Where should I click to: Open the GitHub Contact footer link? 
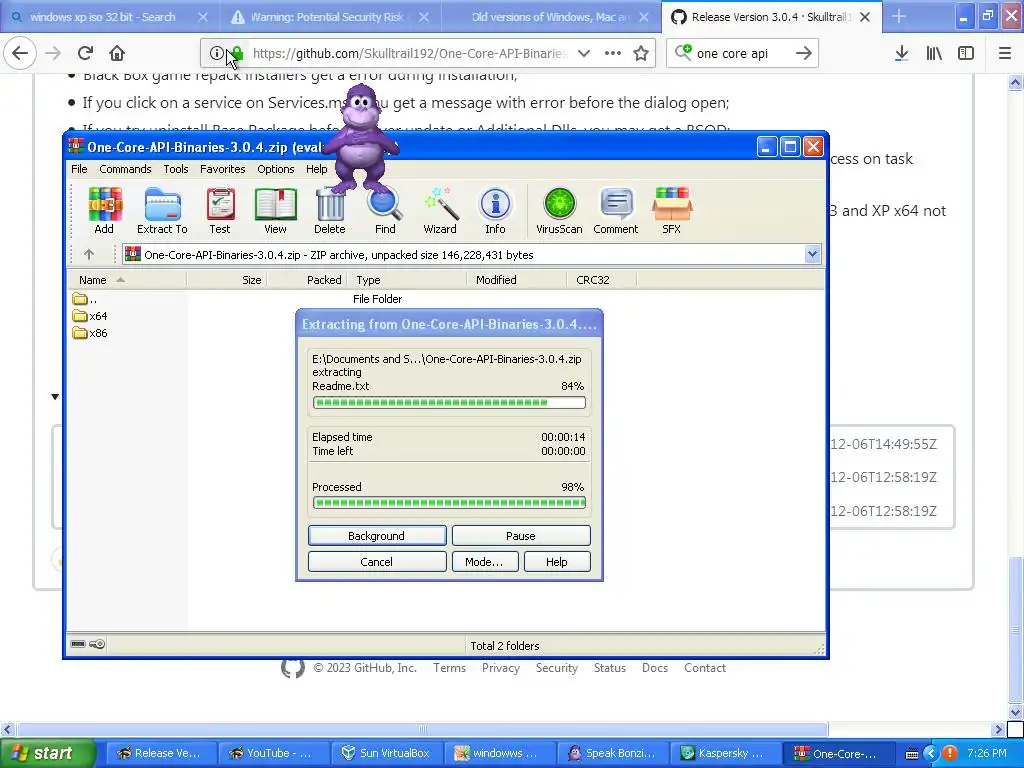(705, 668)
